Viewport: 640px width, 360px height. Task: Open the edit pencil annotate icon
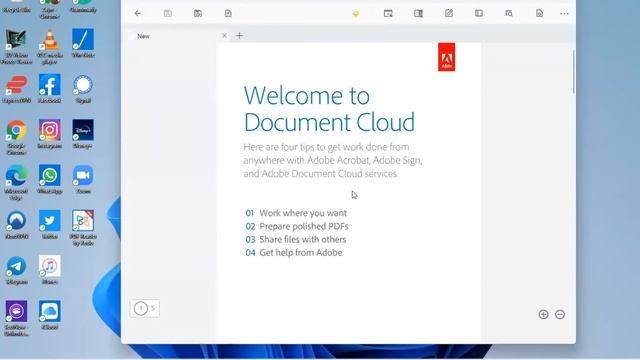[x=449, y=13]
